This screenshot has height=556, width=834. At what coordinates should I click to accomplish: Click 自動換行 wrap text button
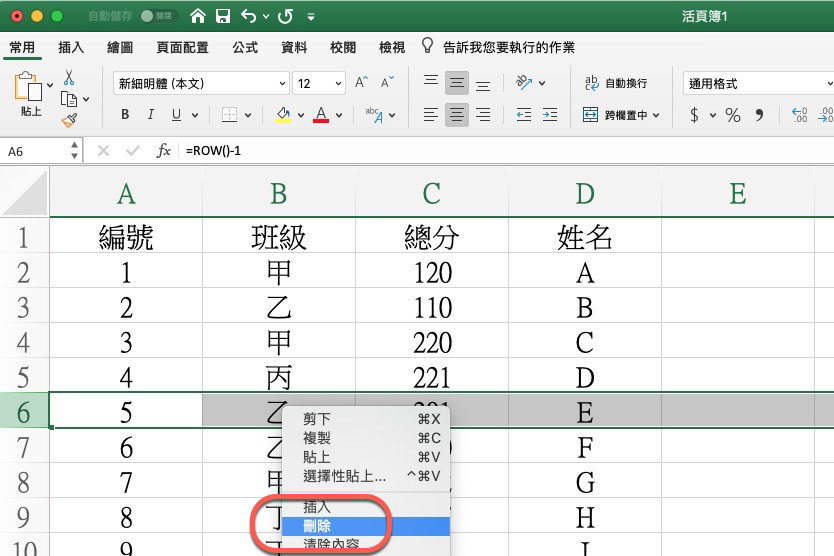(616, 83)
